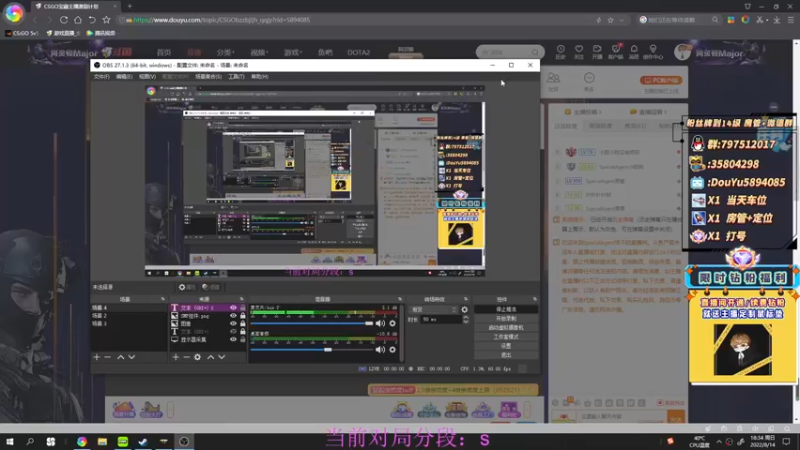Image resolution: width=800 pixels, height=450 pixels.
Task: Open the OBS Studio taskbar icon
Action: [184, 442]
